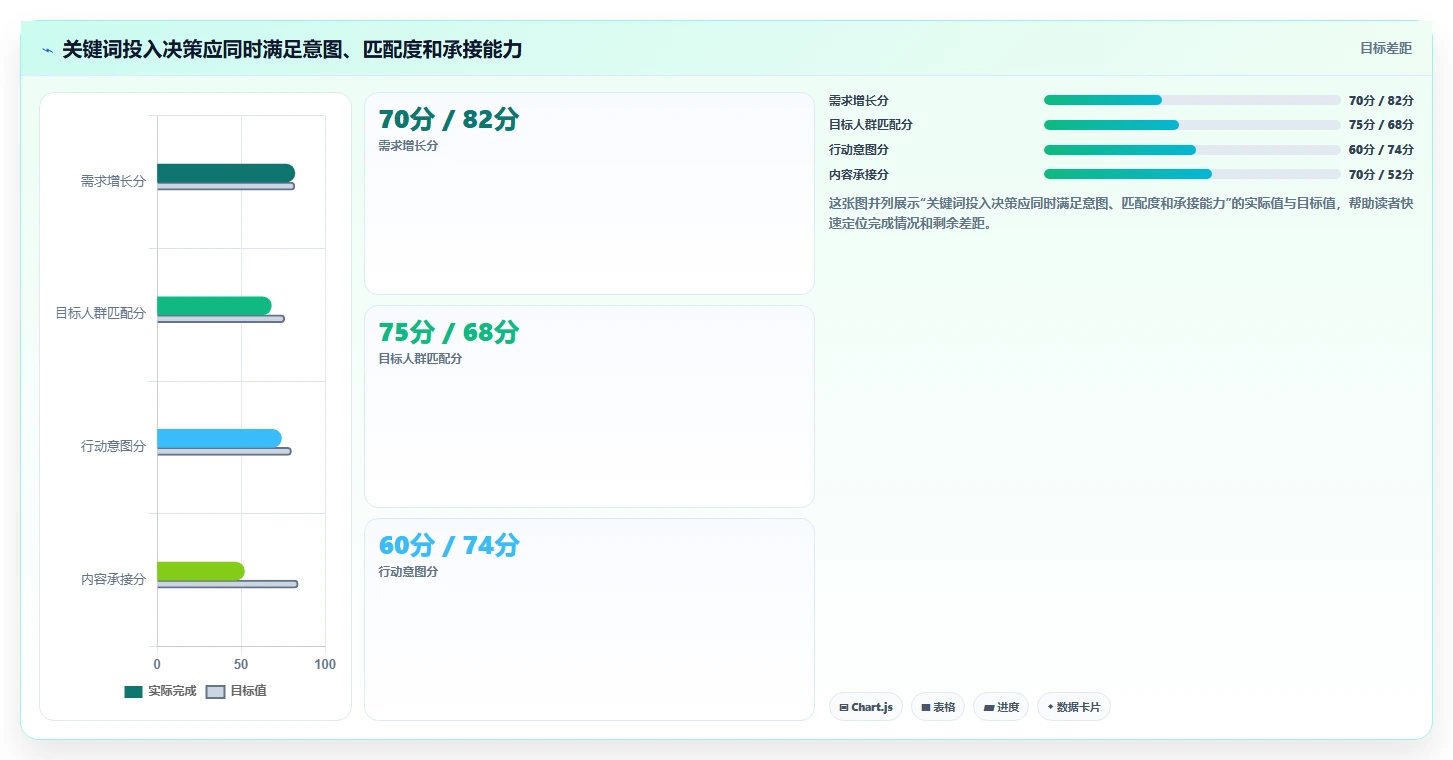The image size is (1453, 760).
Task: Click the 目标人群匹配分 chart axis label
Action: [x=100, y=314]
